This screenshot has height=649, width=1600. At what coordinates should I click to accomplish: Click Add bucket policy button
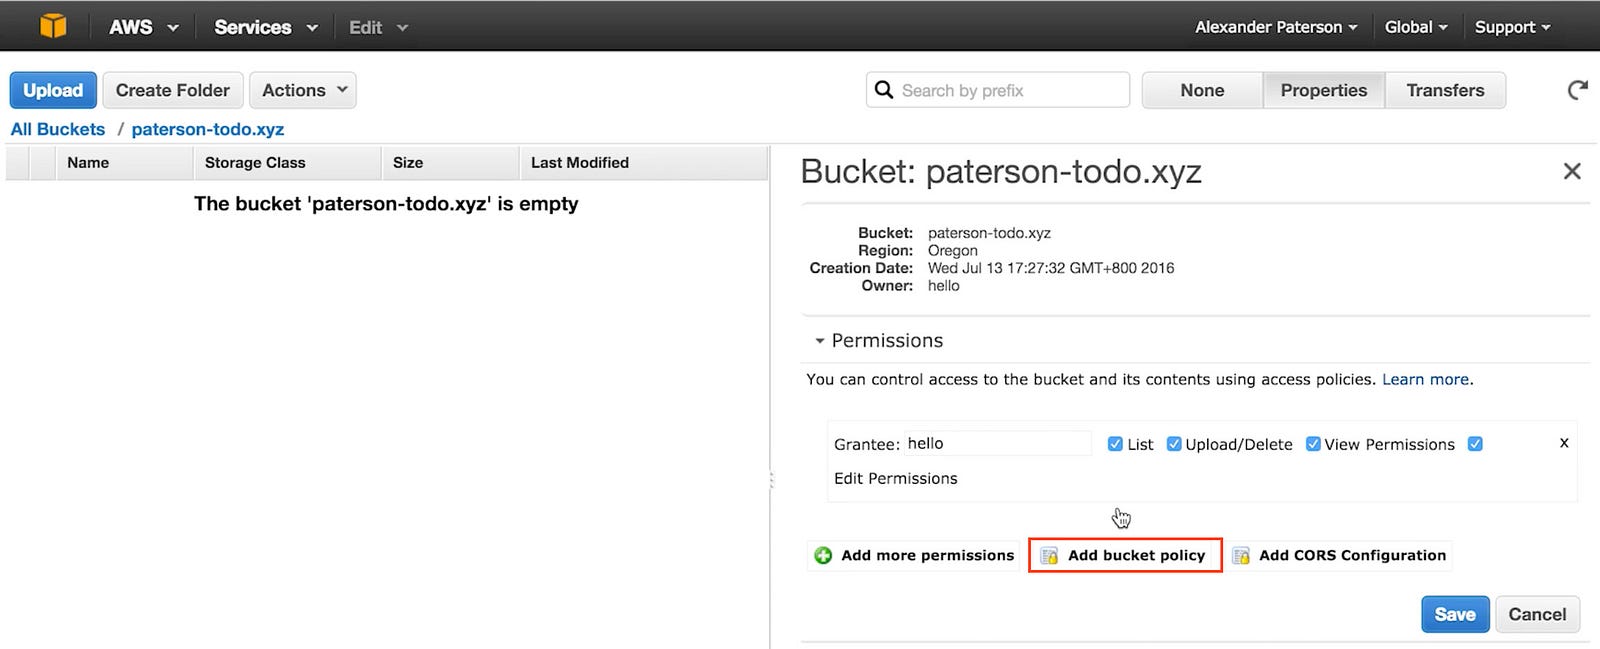click(x=1125, y=555)
